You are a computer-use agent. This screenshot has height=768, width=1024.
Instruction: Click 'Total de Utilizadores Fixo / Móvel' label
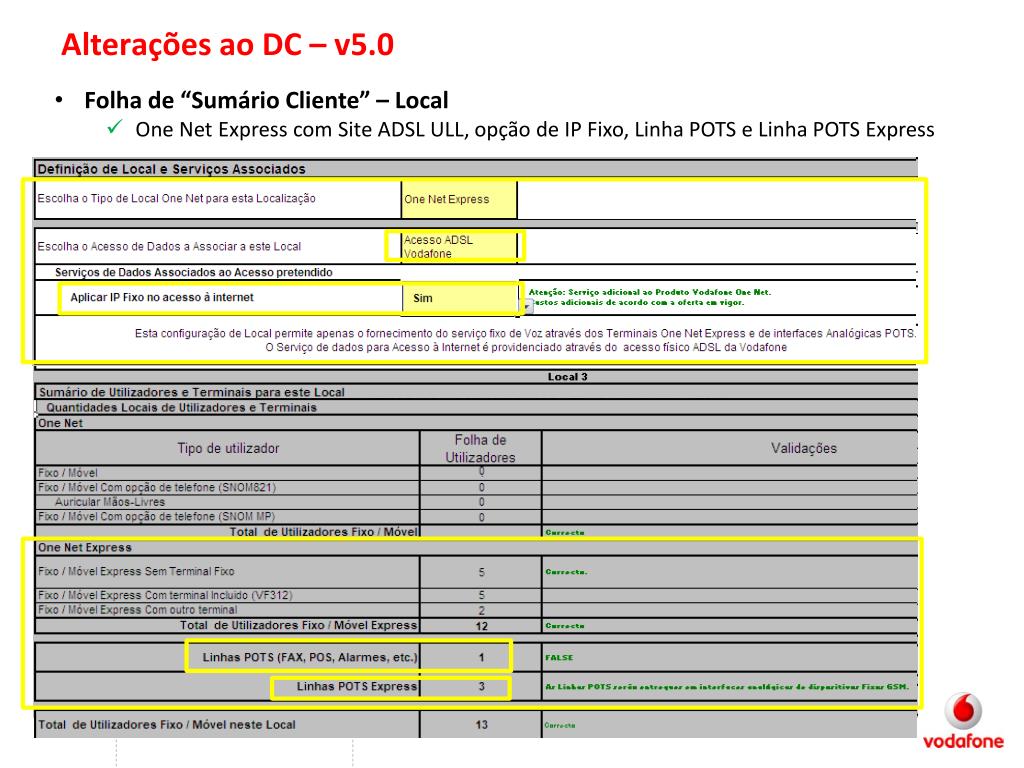(x=324, y=532)
